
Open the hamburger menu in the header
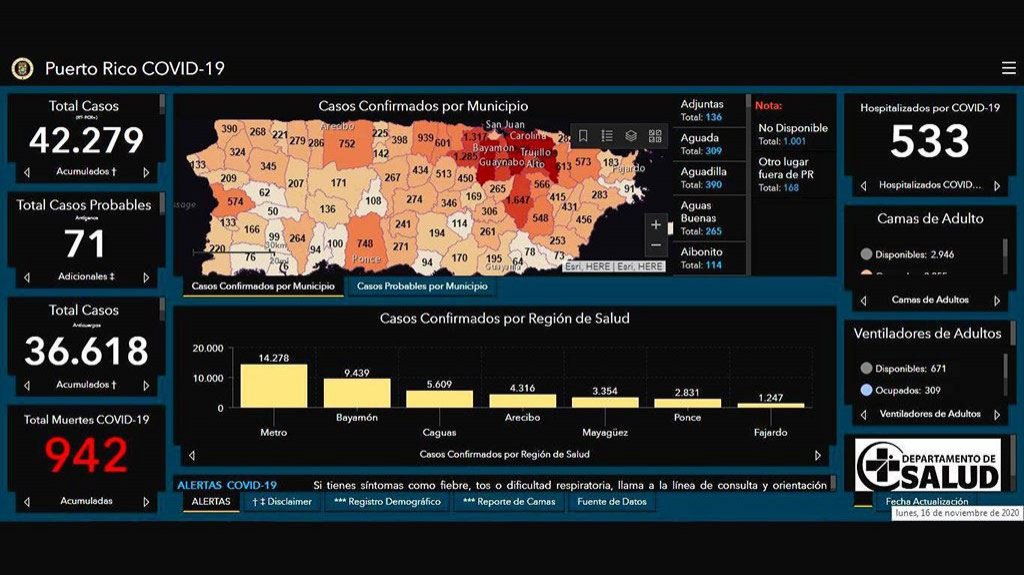(x=1008, y=68)
